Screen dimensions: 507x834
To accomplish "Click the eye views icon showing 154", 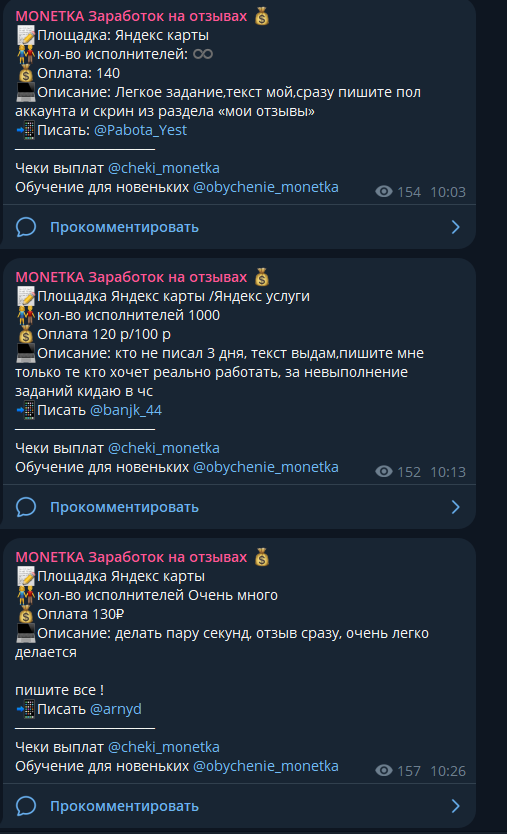I will point(384,191).
